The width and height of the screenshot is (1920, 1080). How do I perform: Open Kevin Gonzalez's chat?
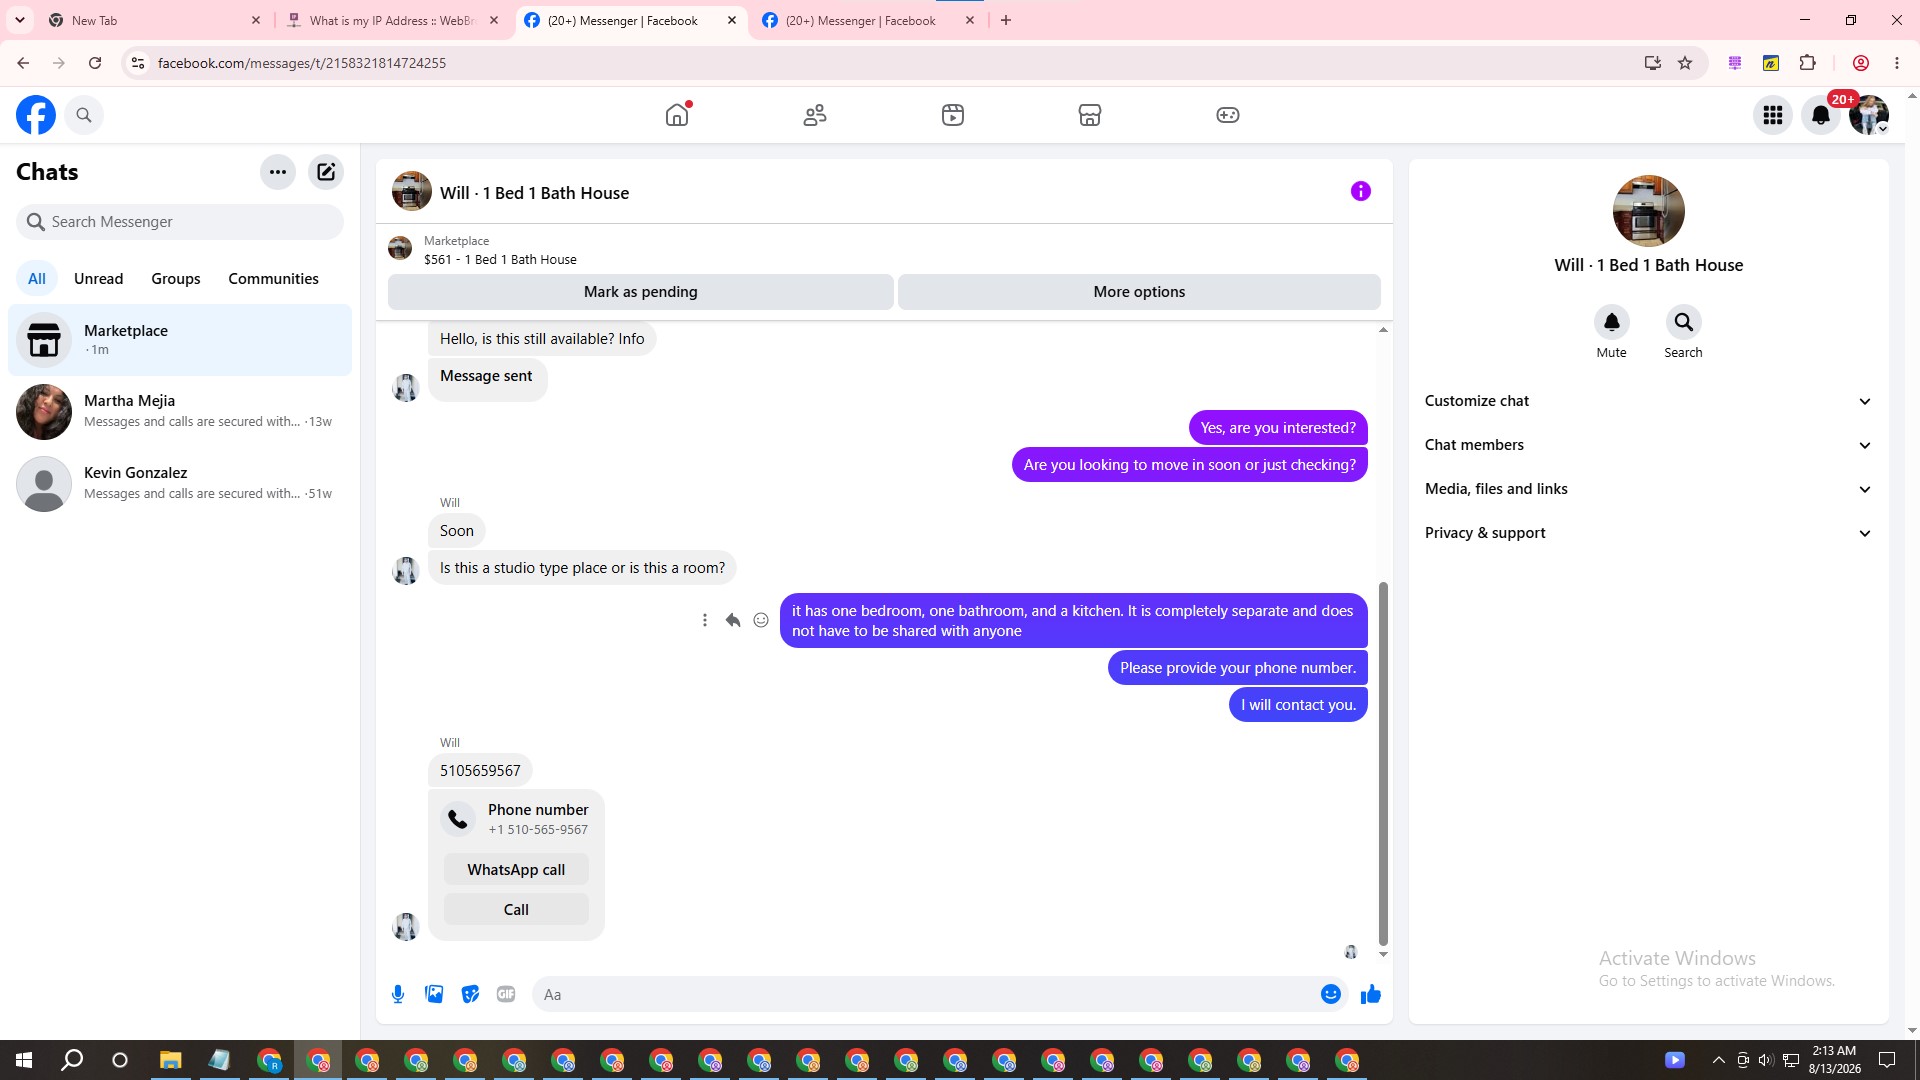pos(180,484)
